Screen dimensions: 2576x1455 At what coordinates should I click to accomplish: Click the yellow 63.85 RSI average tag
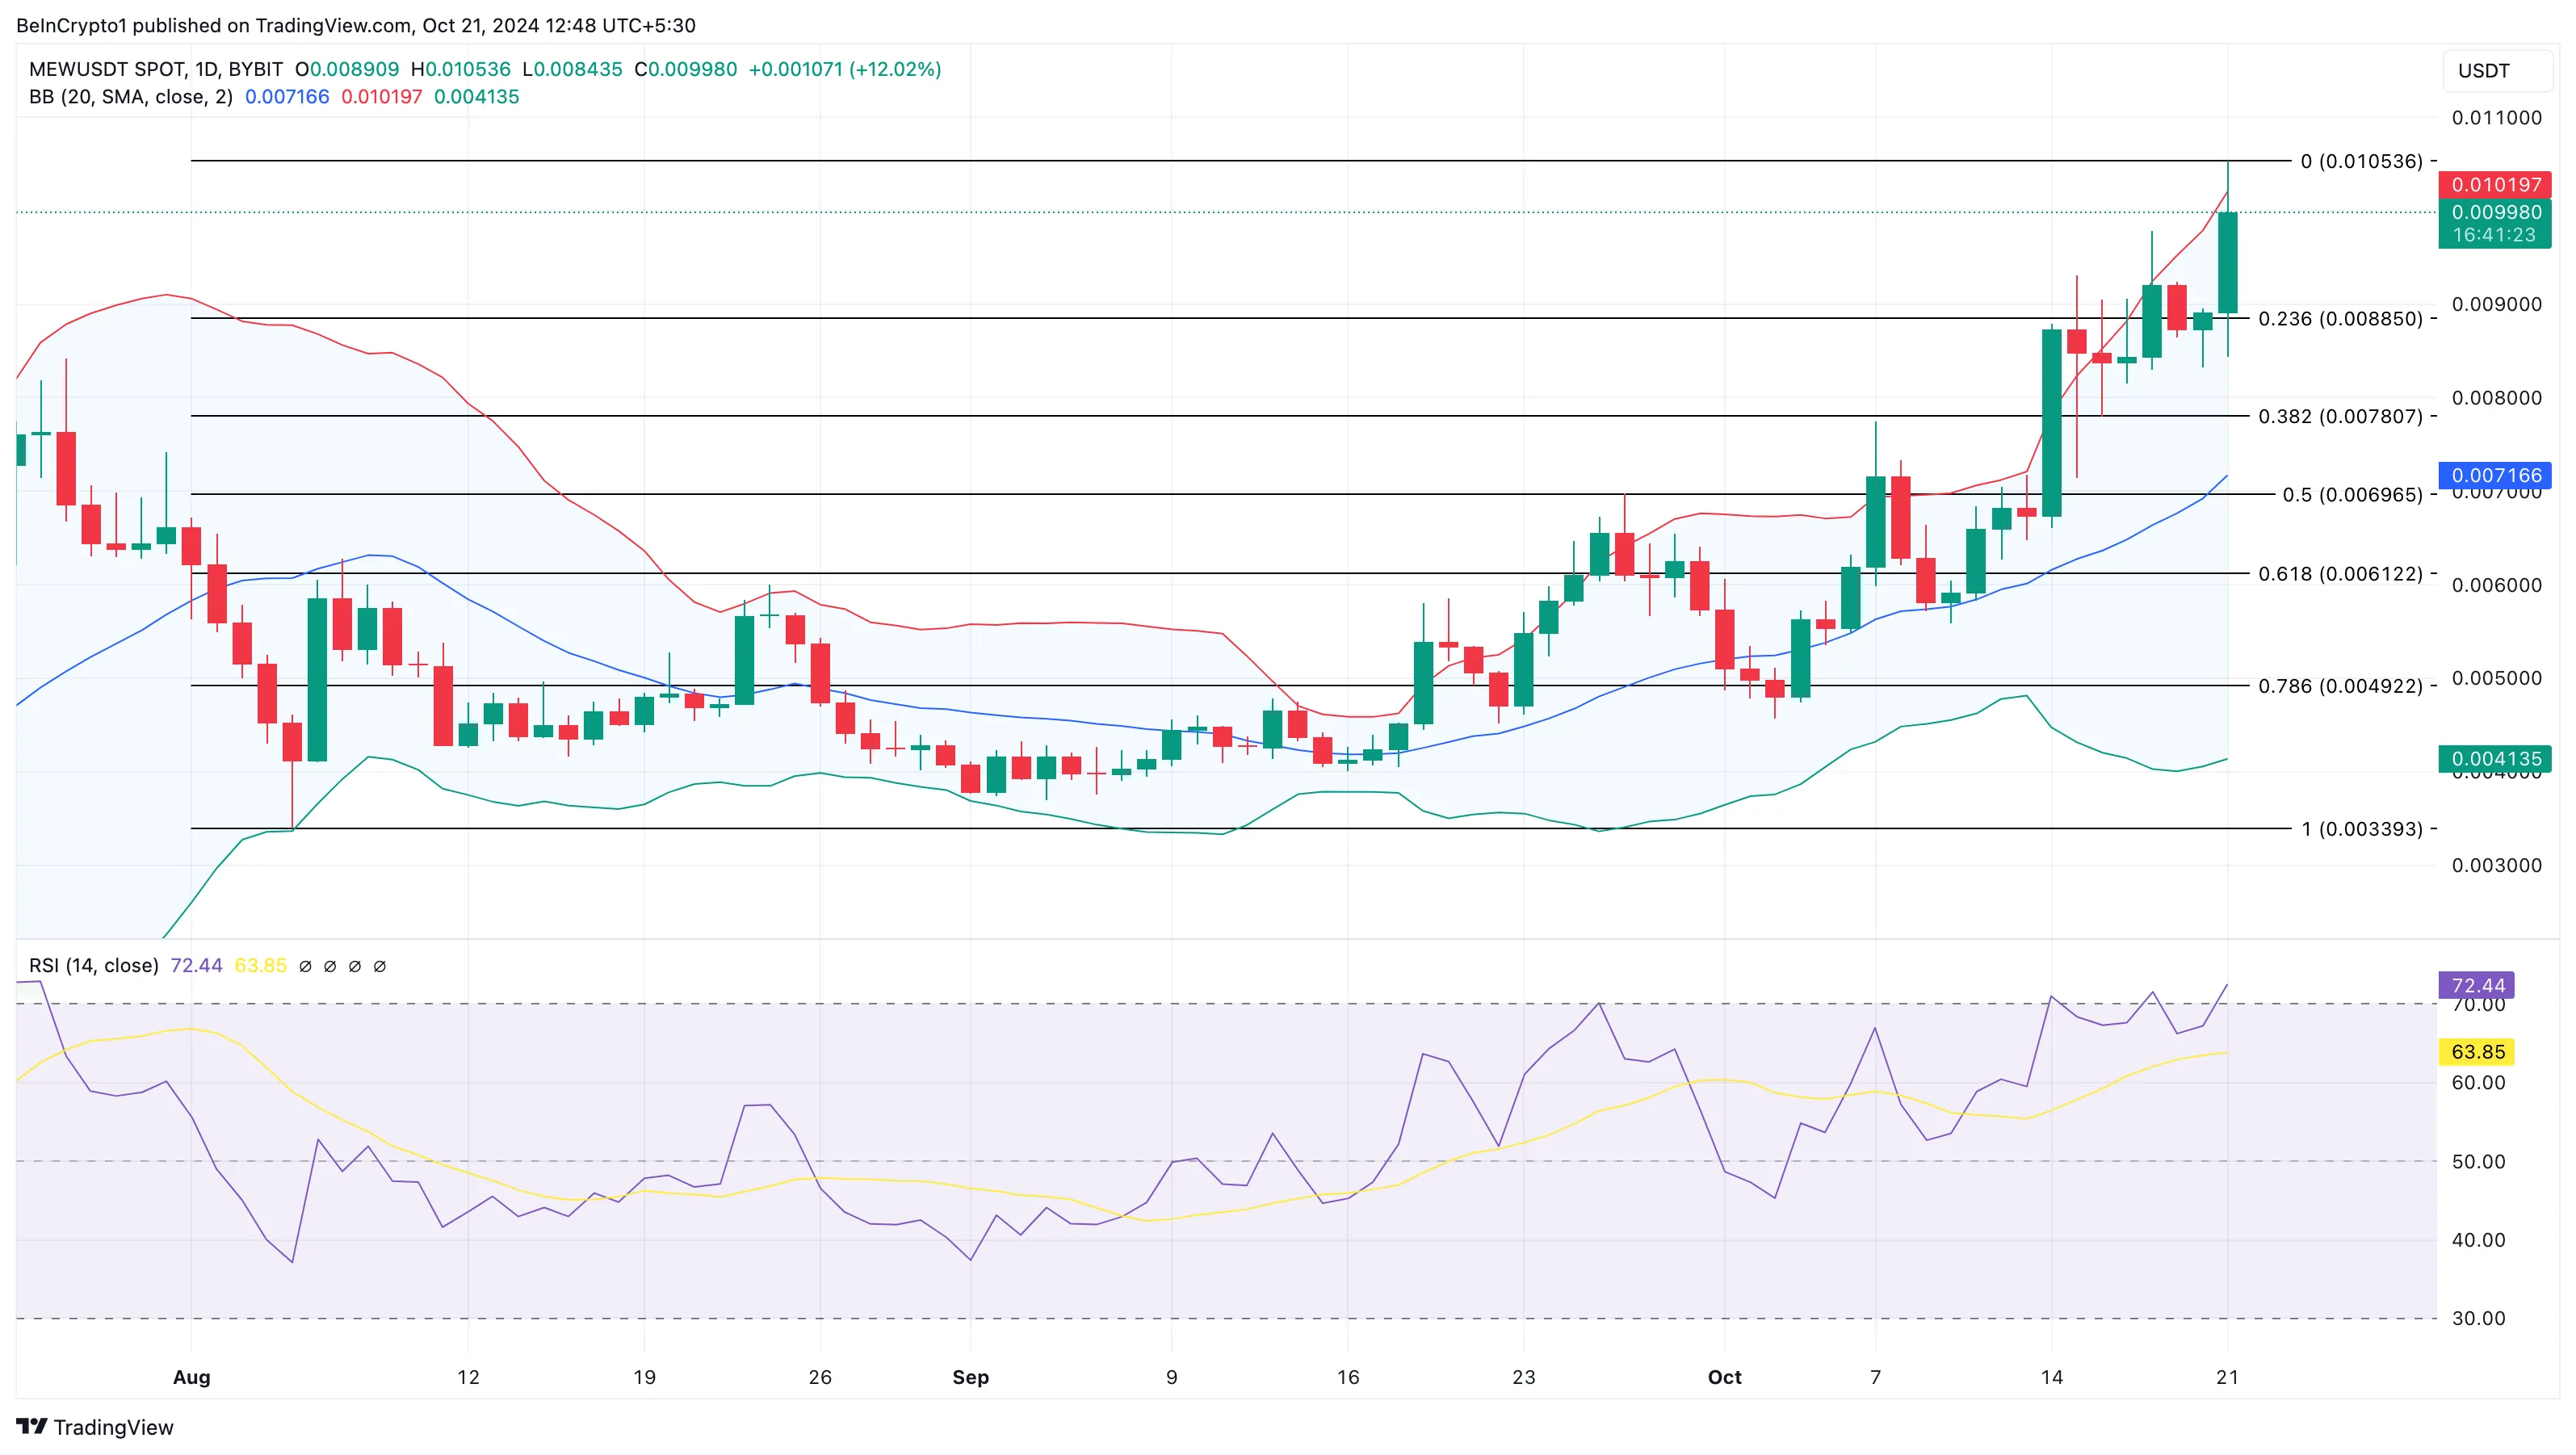click(x=2477, y=1051)
